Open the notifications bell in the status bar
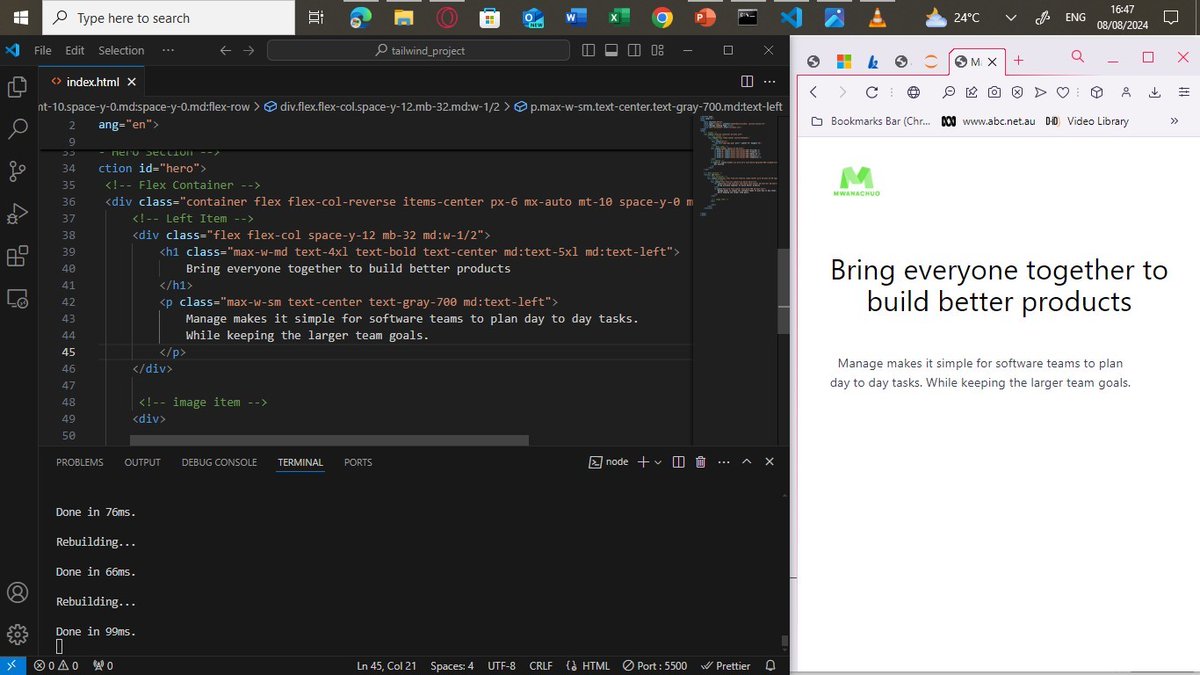Screen dimensions: 1200x675 (x=771, y=666)
